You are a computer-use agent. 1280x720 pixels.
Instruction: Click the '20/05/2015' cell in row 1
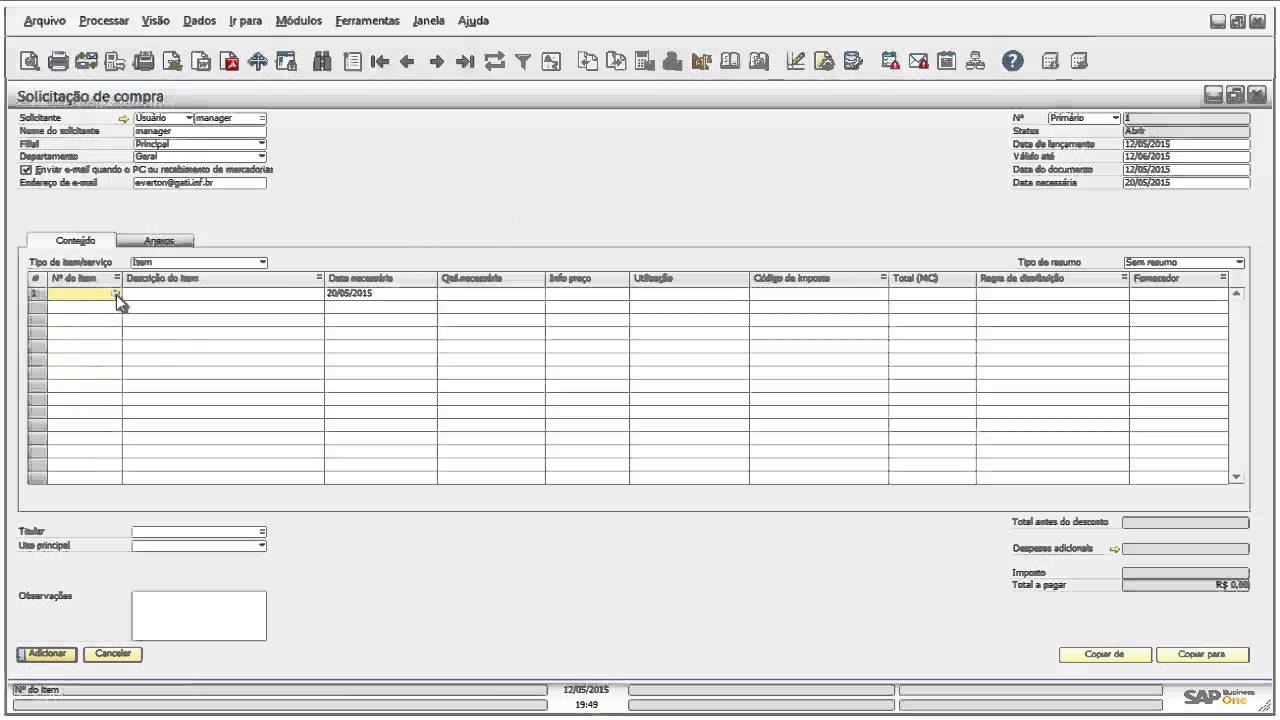pyautogui.click(x=380, y=294)
